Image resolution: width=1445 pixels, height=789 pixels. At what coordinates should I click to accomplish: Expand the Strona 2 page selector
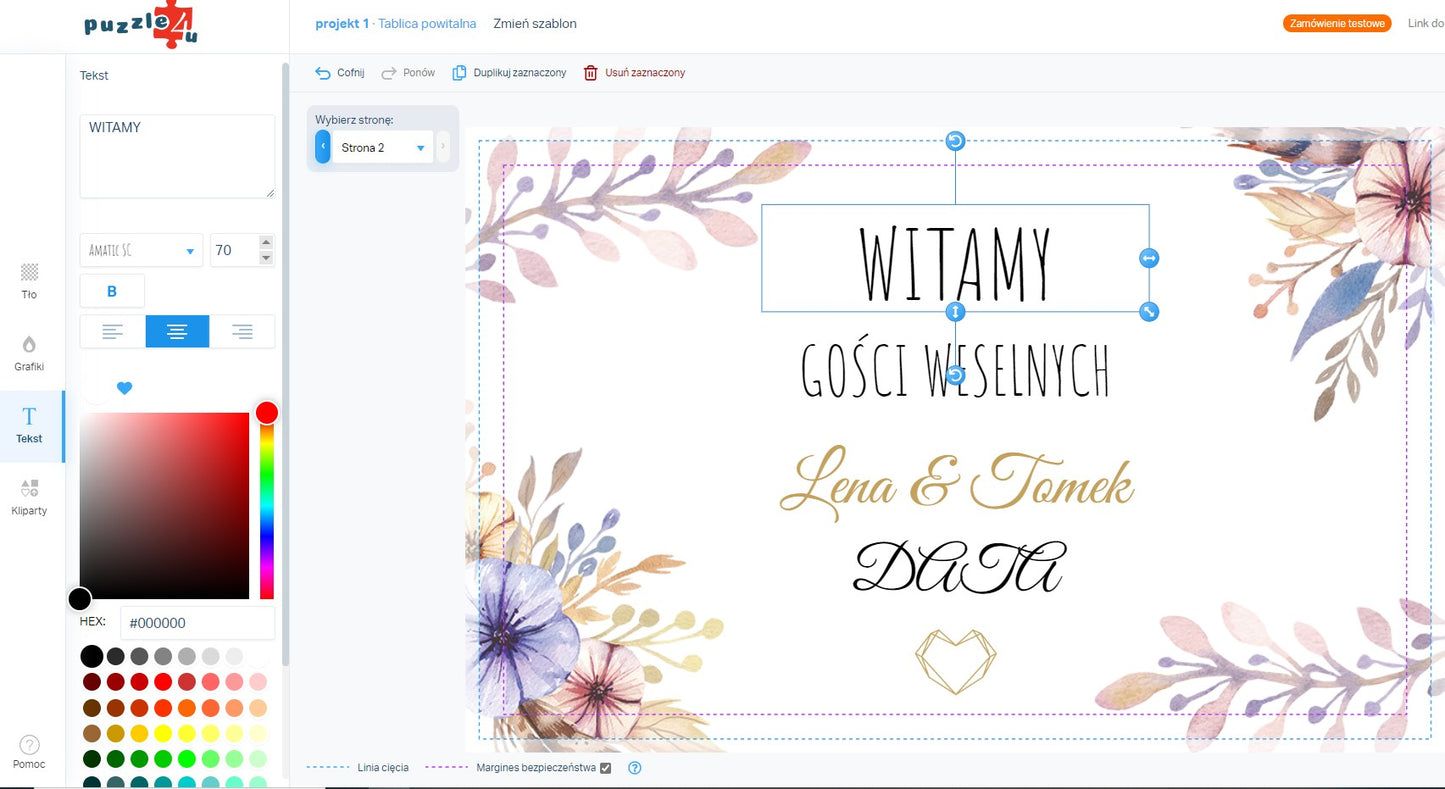(382, 148)
